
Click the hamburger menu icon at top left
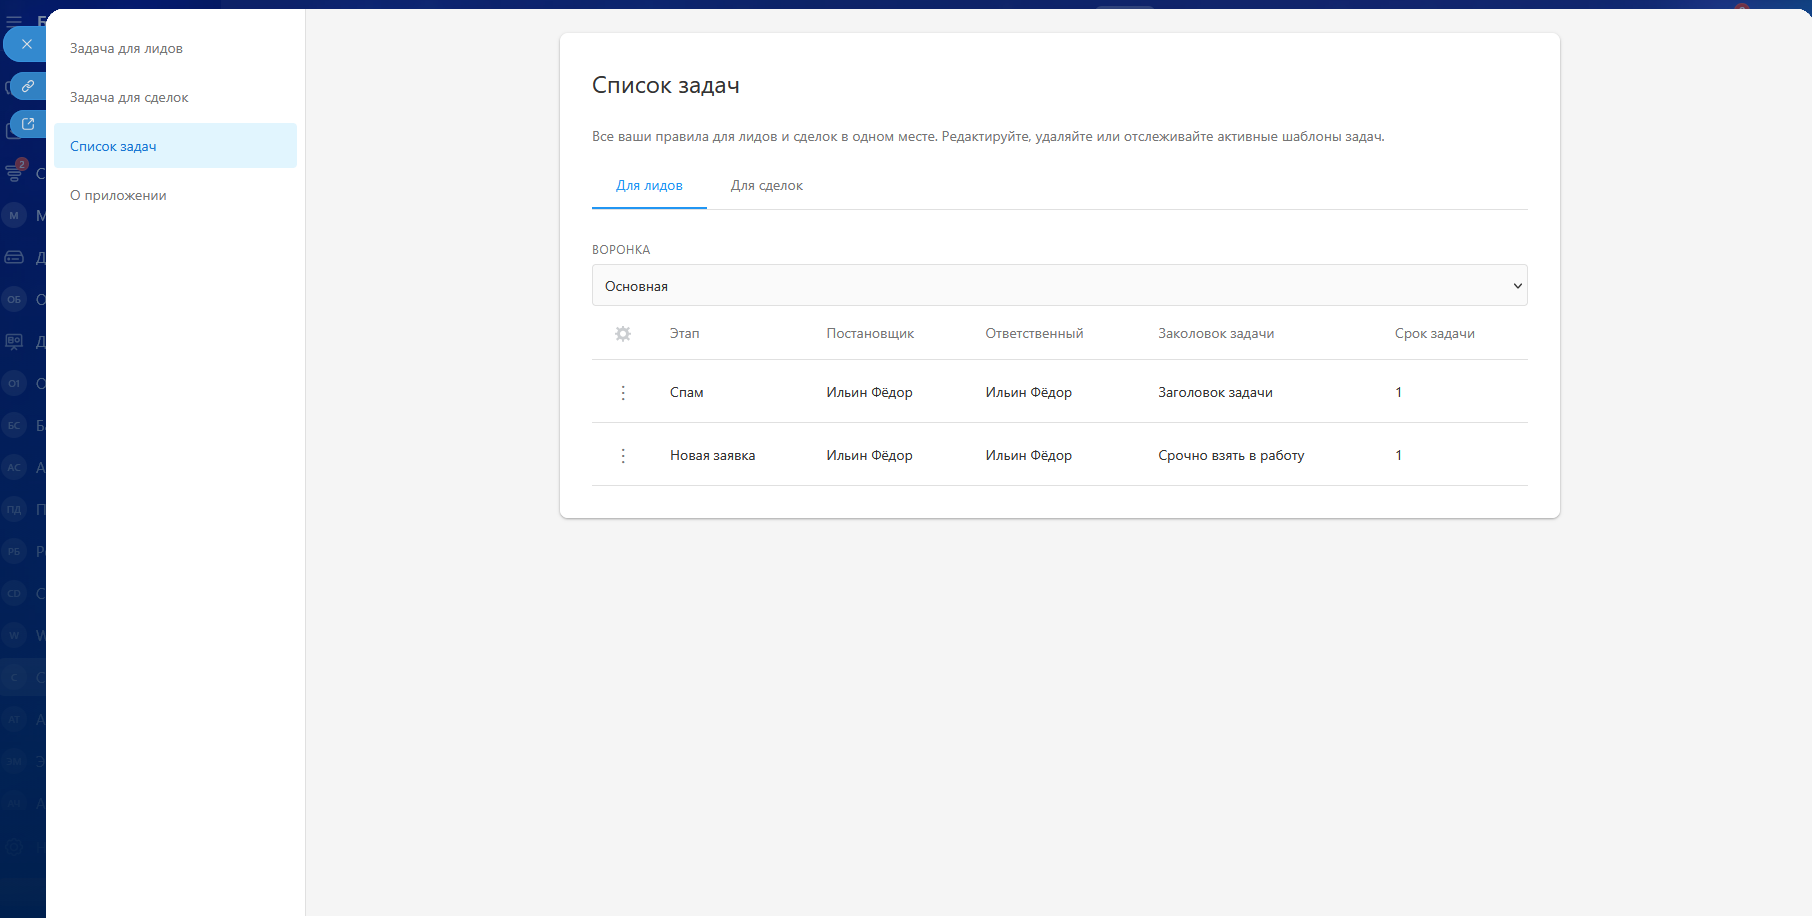[14, 20]
